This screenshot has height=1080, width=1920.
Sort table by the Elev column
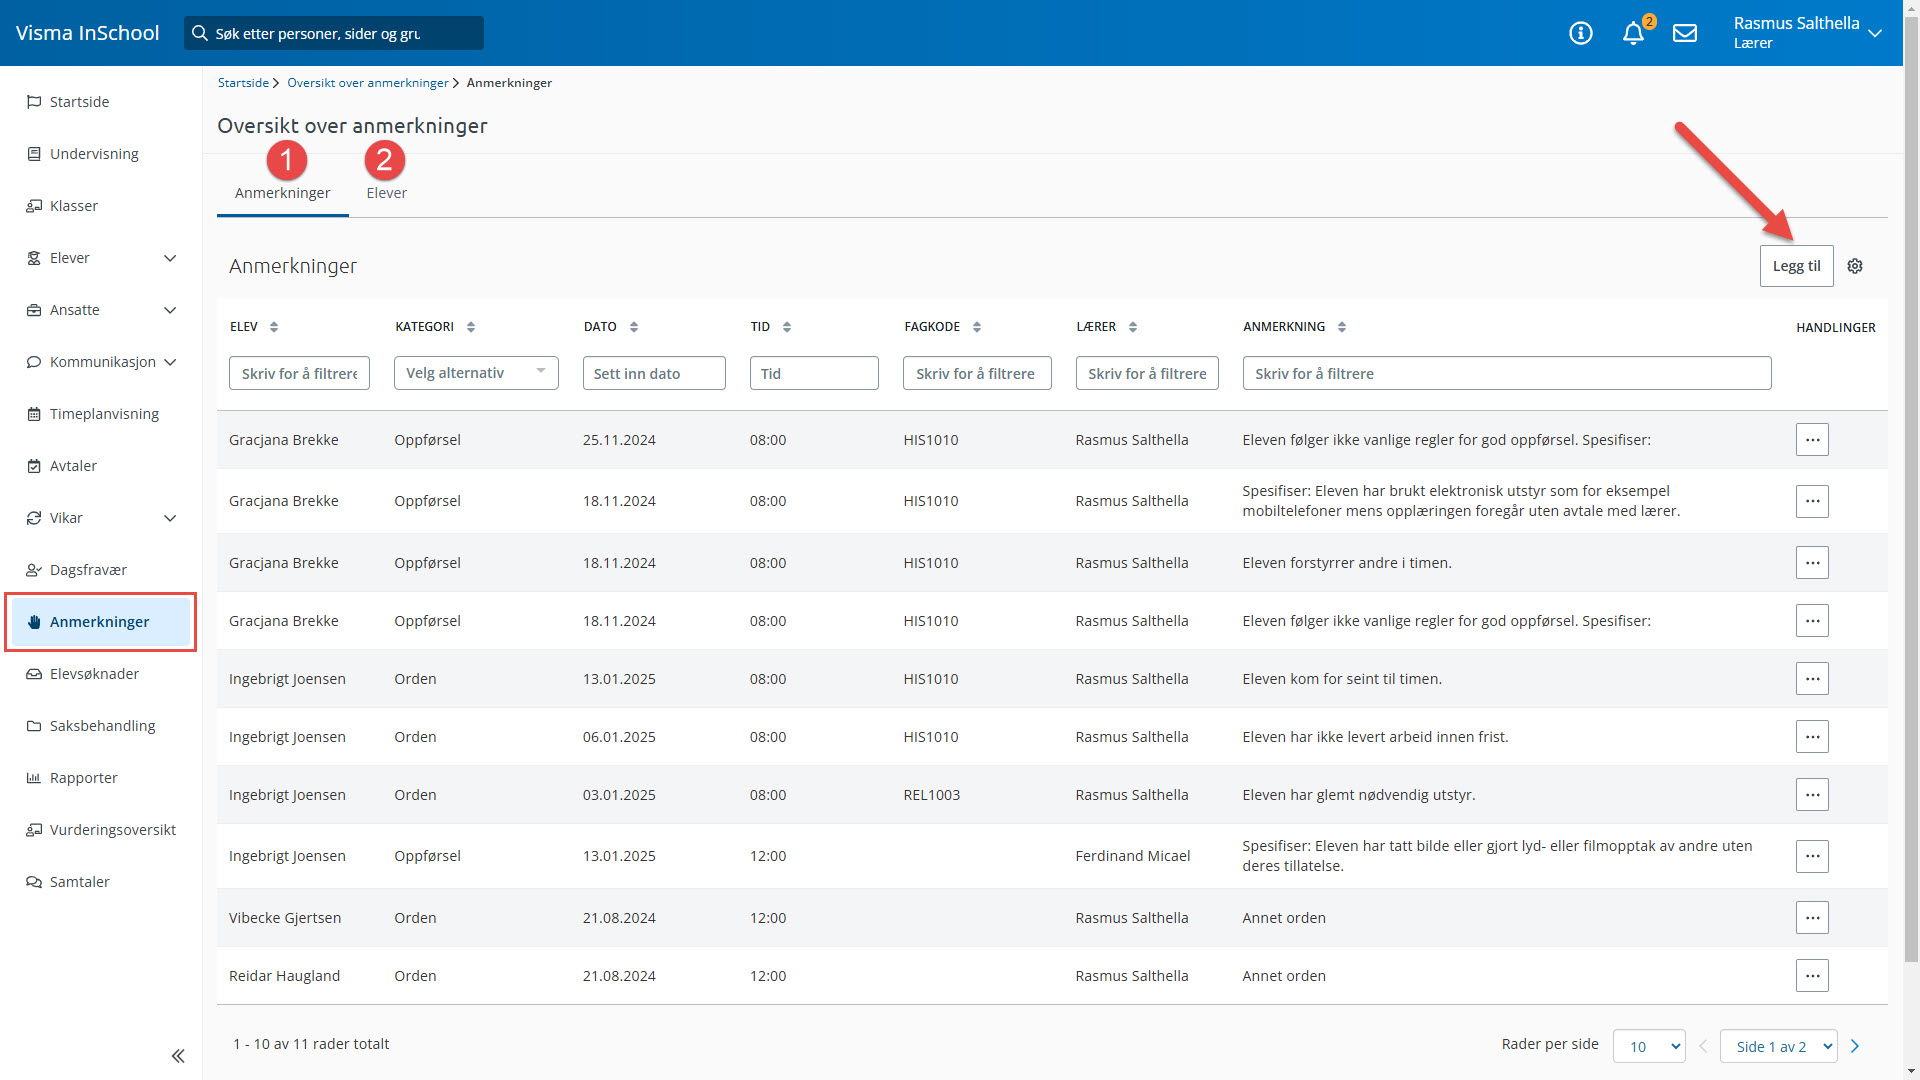[273, 327]
